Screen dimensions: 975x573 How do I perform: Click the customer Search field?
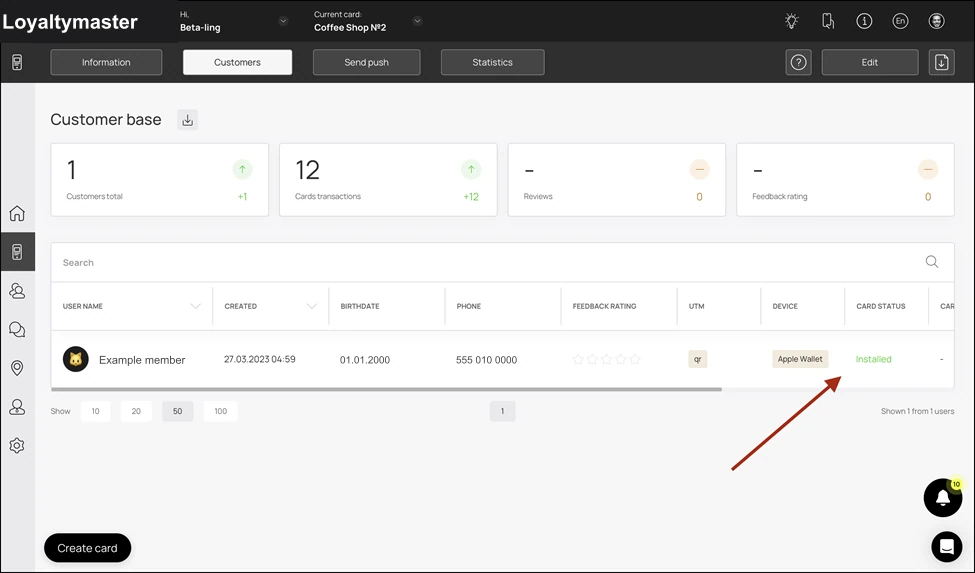coord(502,262)
